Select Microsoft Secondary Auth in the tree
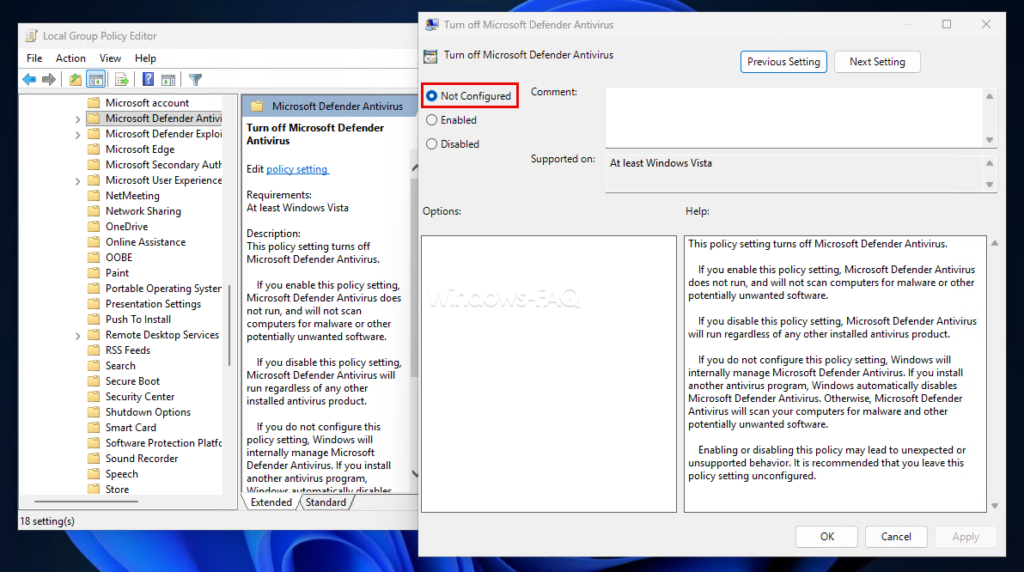The image size is (1024, 572). tap(163, 165)
